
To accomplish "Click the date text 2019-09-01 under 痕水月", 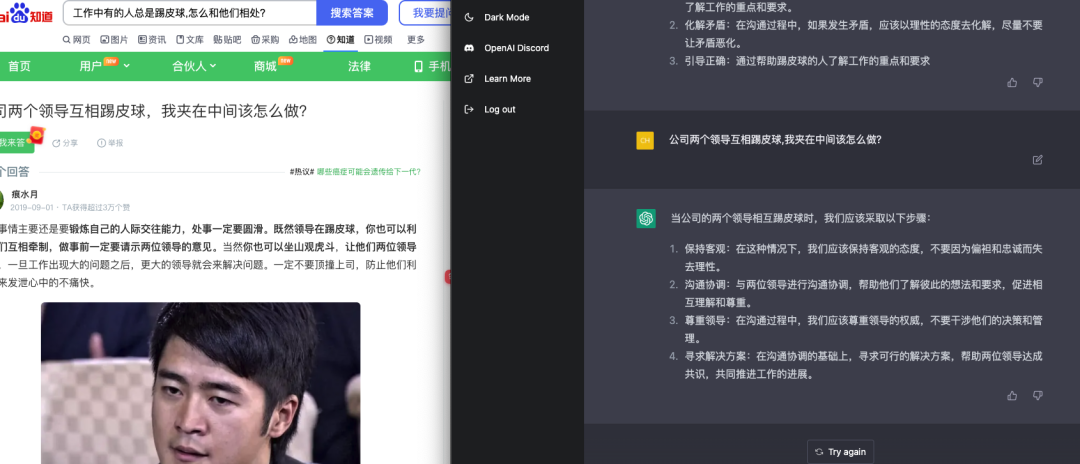I will pyautogui.click(x=33, y=207).
